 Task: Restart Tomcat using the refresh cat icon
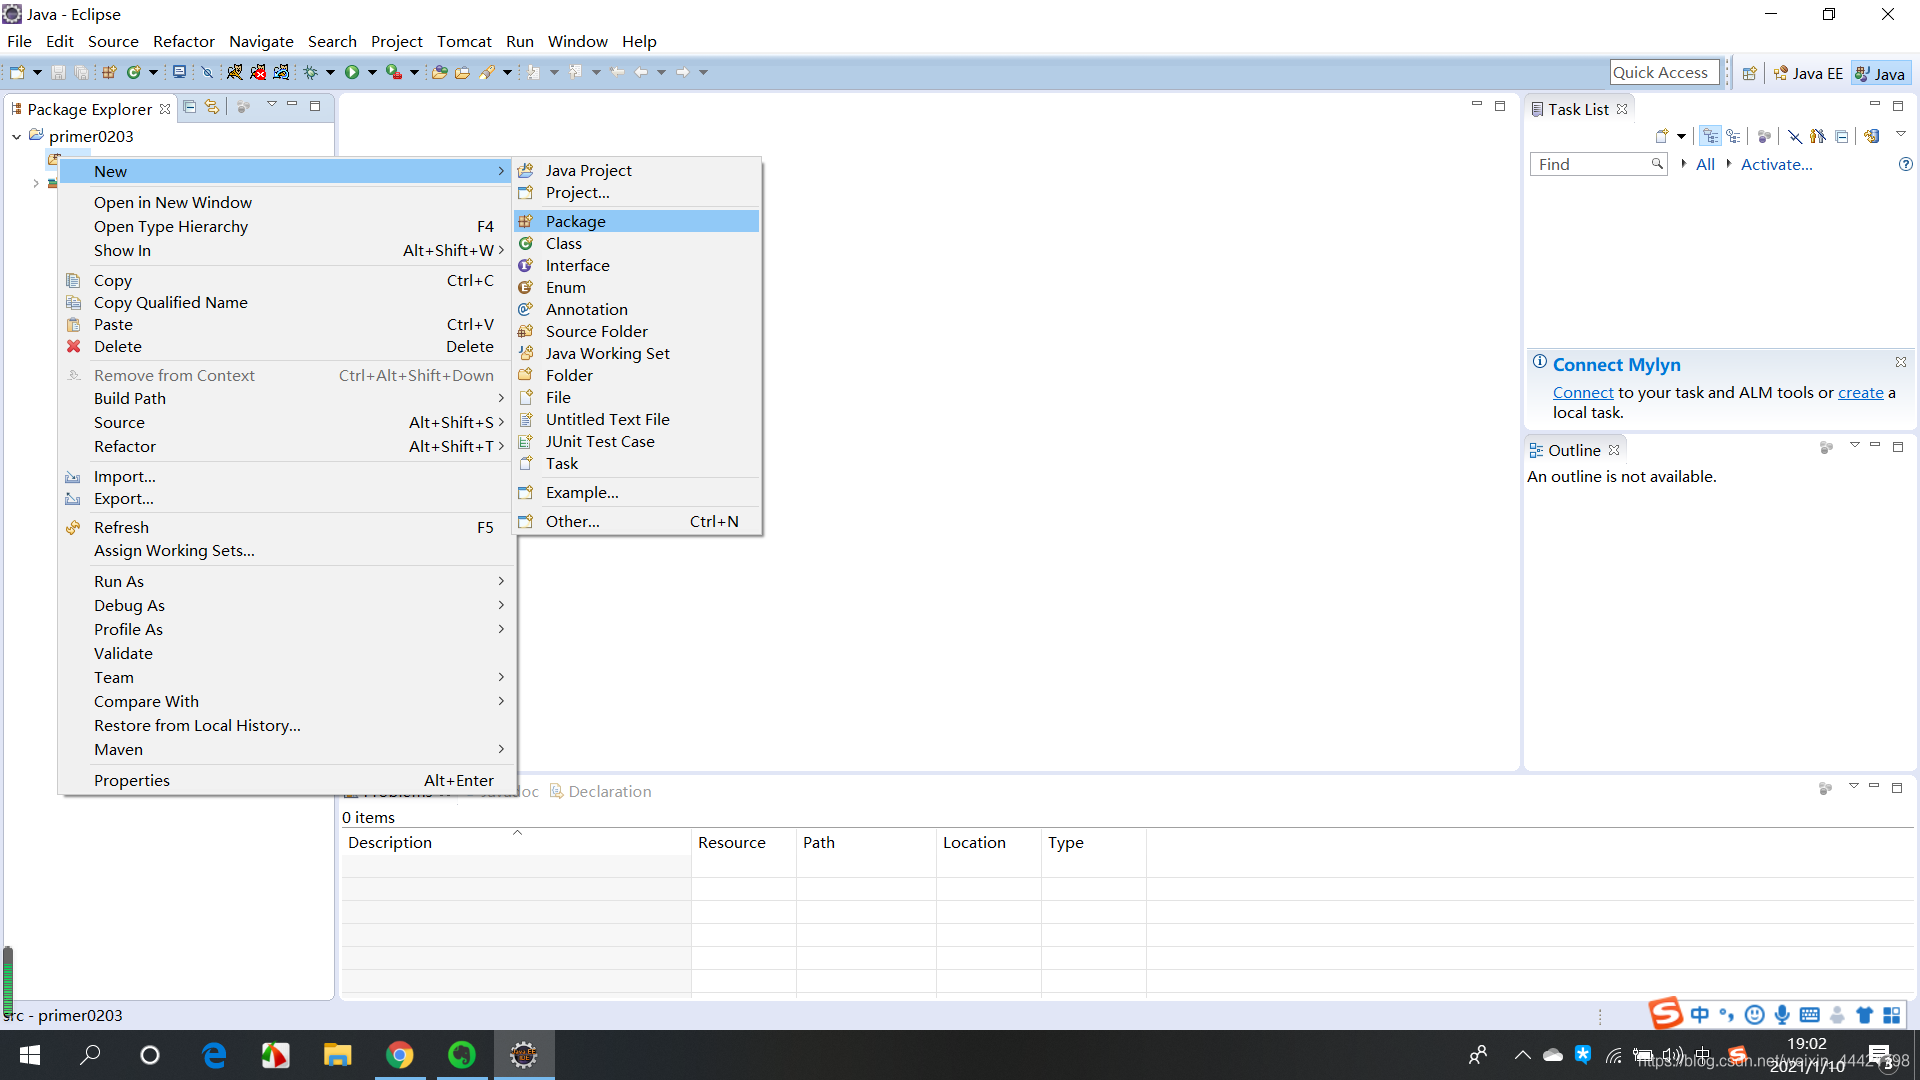pyautogui.click(x=282, y=72)
